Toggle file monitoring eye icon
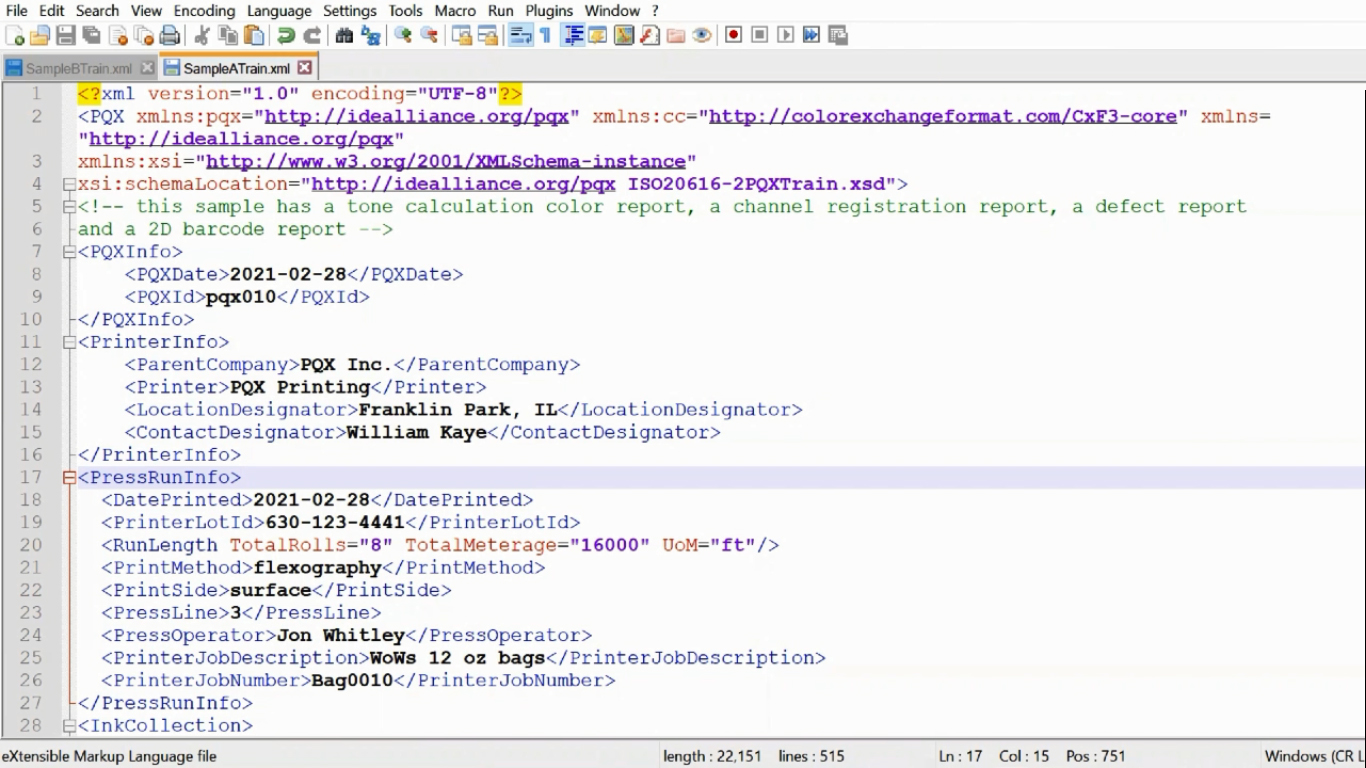The image size is (1366, 768). [702, 35]
